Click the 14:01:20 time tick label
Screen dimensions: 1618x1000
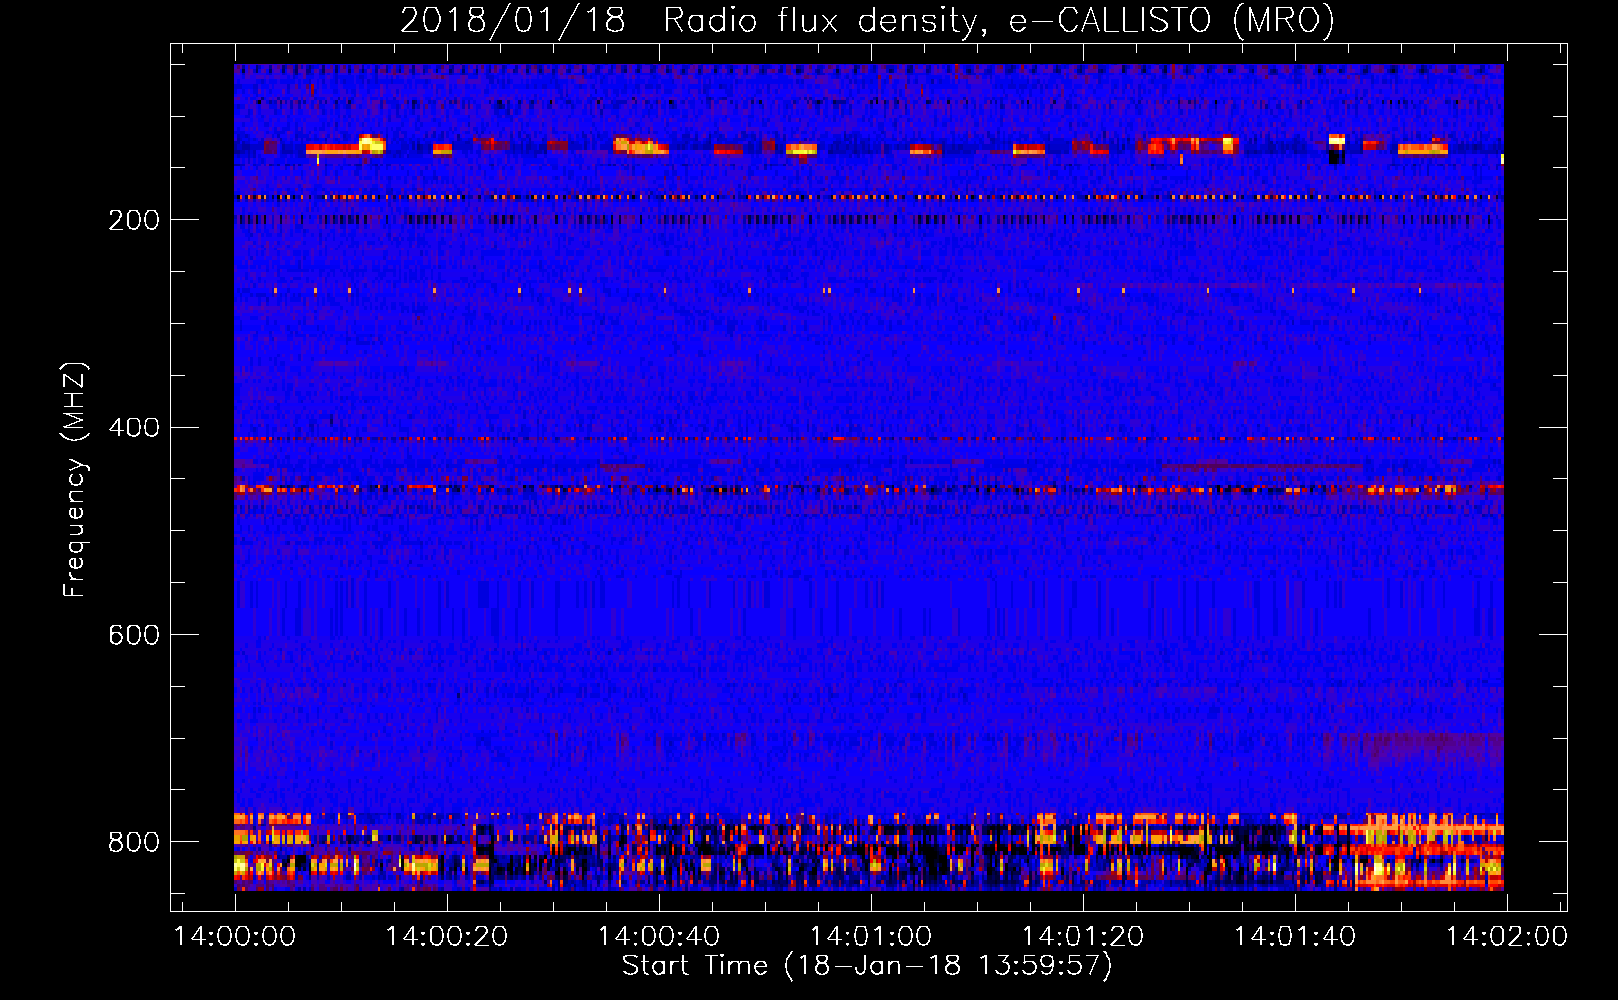[x=1083, y=937]
